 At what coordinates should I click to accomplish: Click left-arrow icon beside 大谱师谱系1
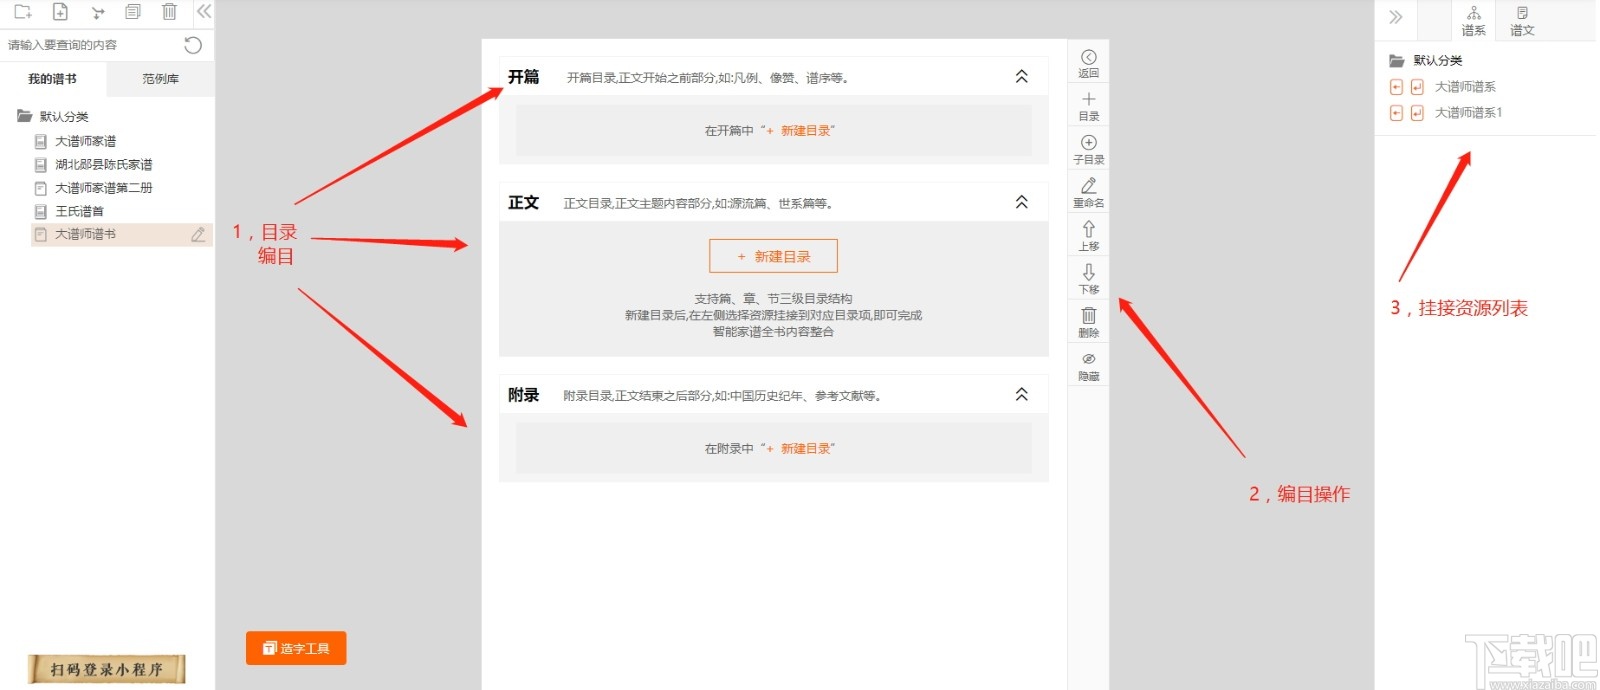[1397, 113]
